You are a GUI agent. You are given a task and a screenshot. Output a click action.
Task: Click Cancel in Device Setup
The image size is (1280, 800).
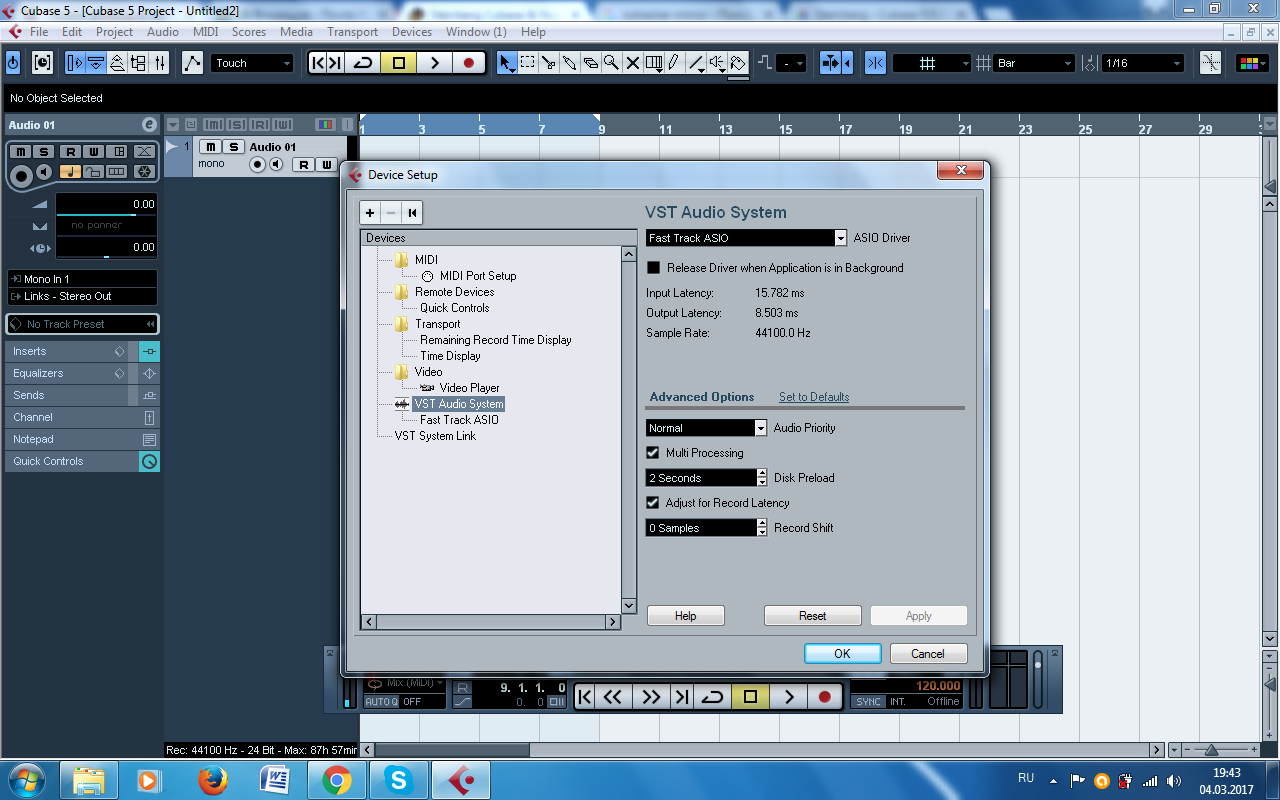click(928, 653)
